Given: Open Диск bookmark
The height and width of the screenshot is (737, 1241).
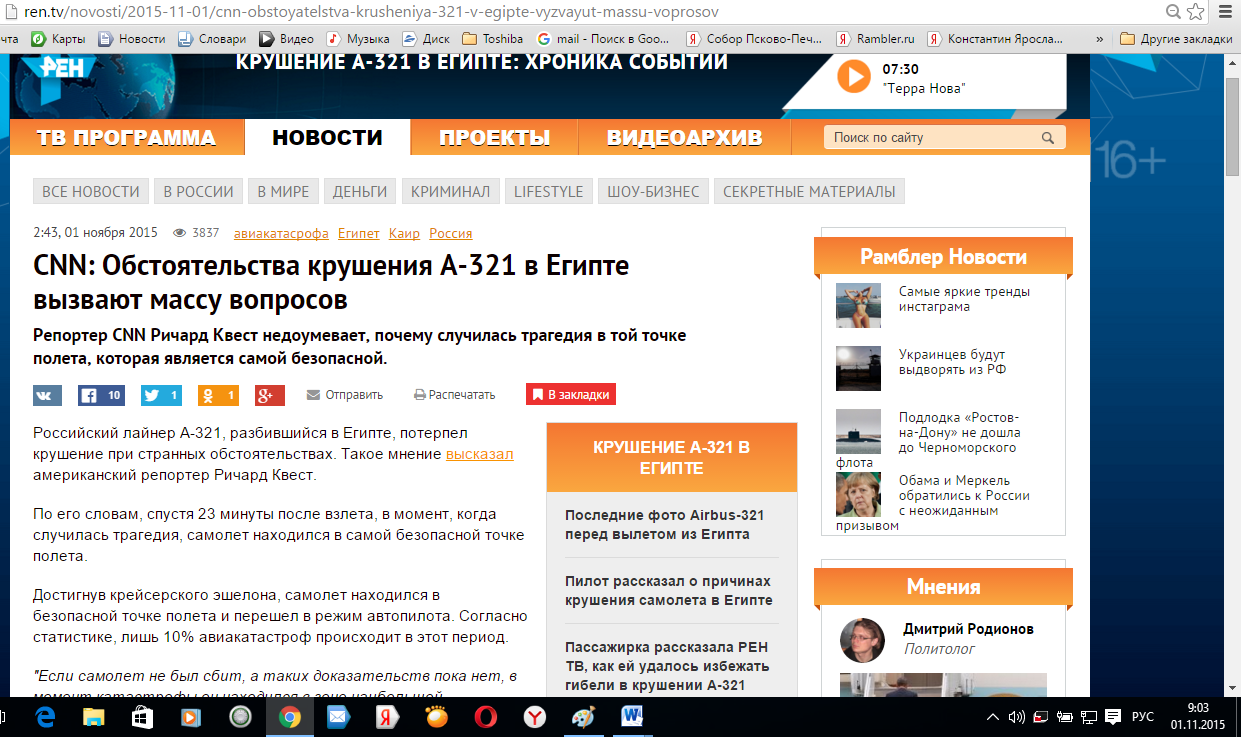Looking at the screenshot, I should point(426,39).
